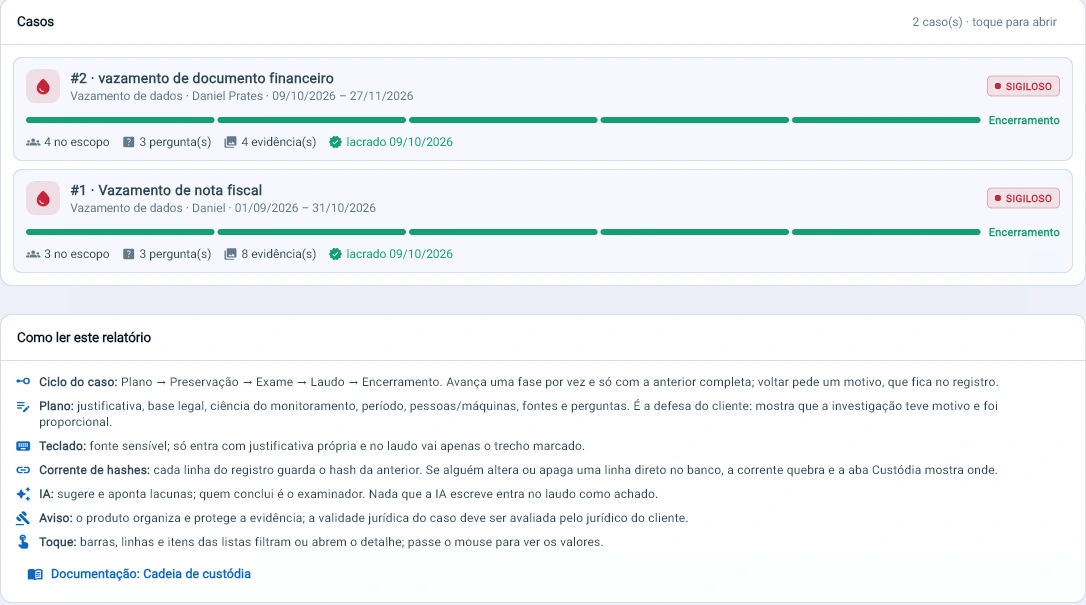Click the green sealed check icon in case #1

(x=335, y=254)
